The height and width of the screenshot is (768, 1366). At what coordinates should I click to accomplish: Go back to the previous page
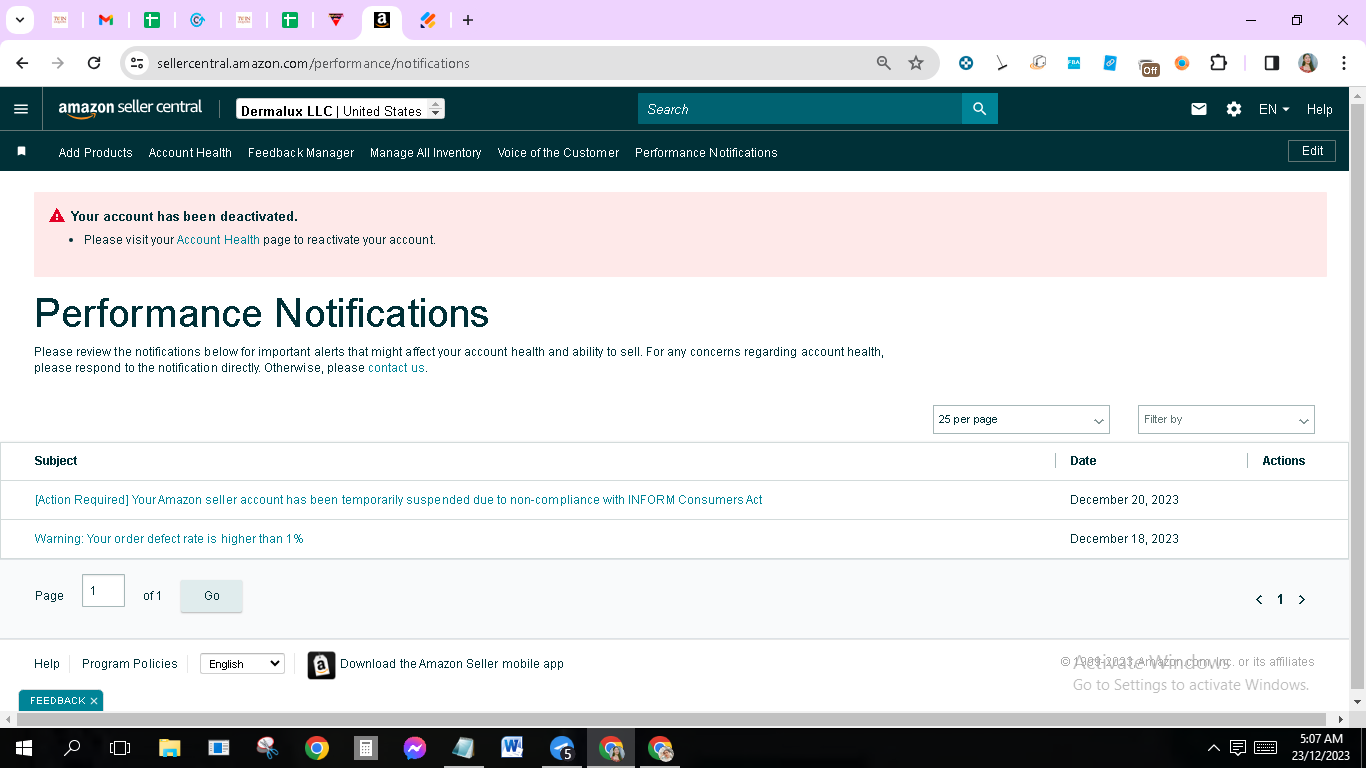(22, 63)
